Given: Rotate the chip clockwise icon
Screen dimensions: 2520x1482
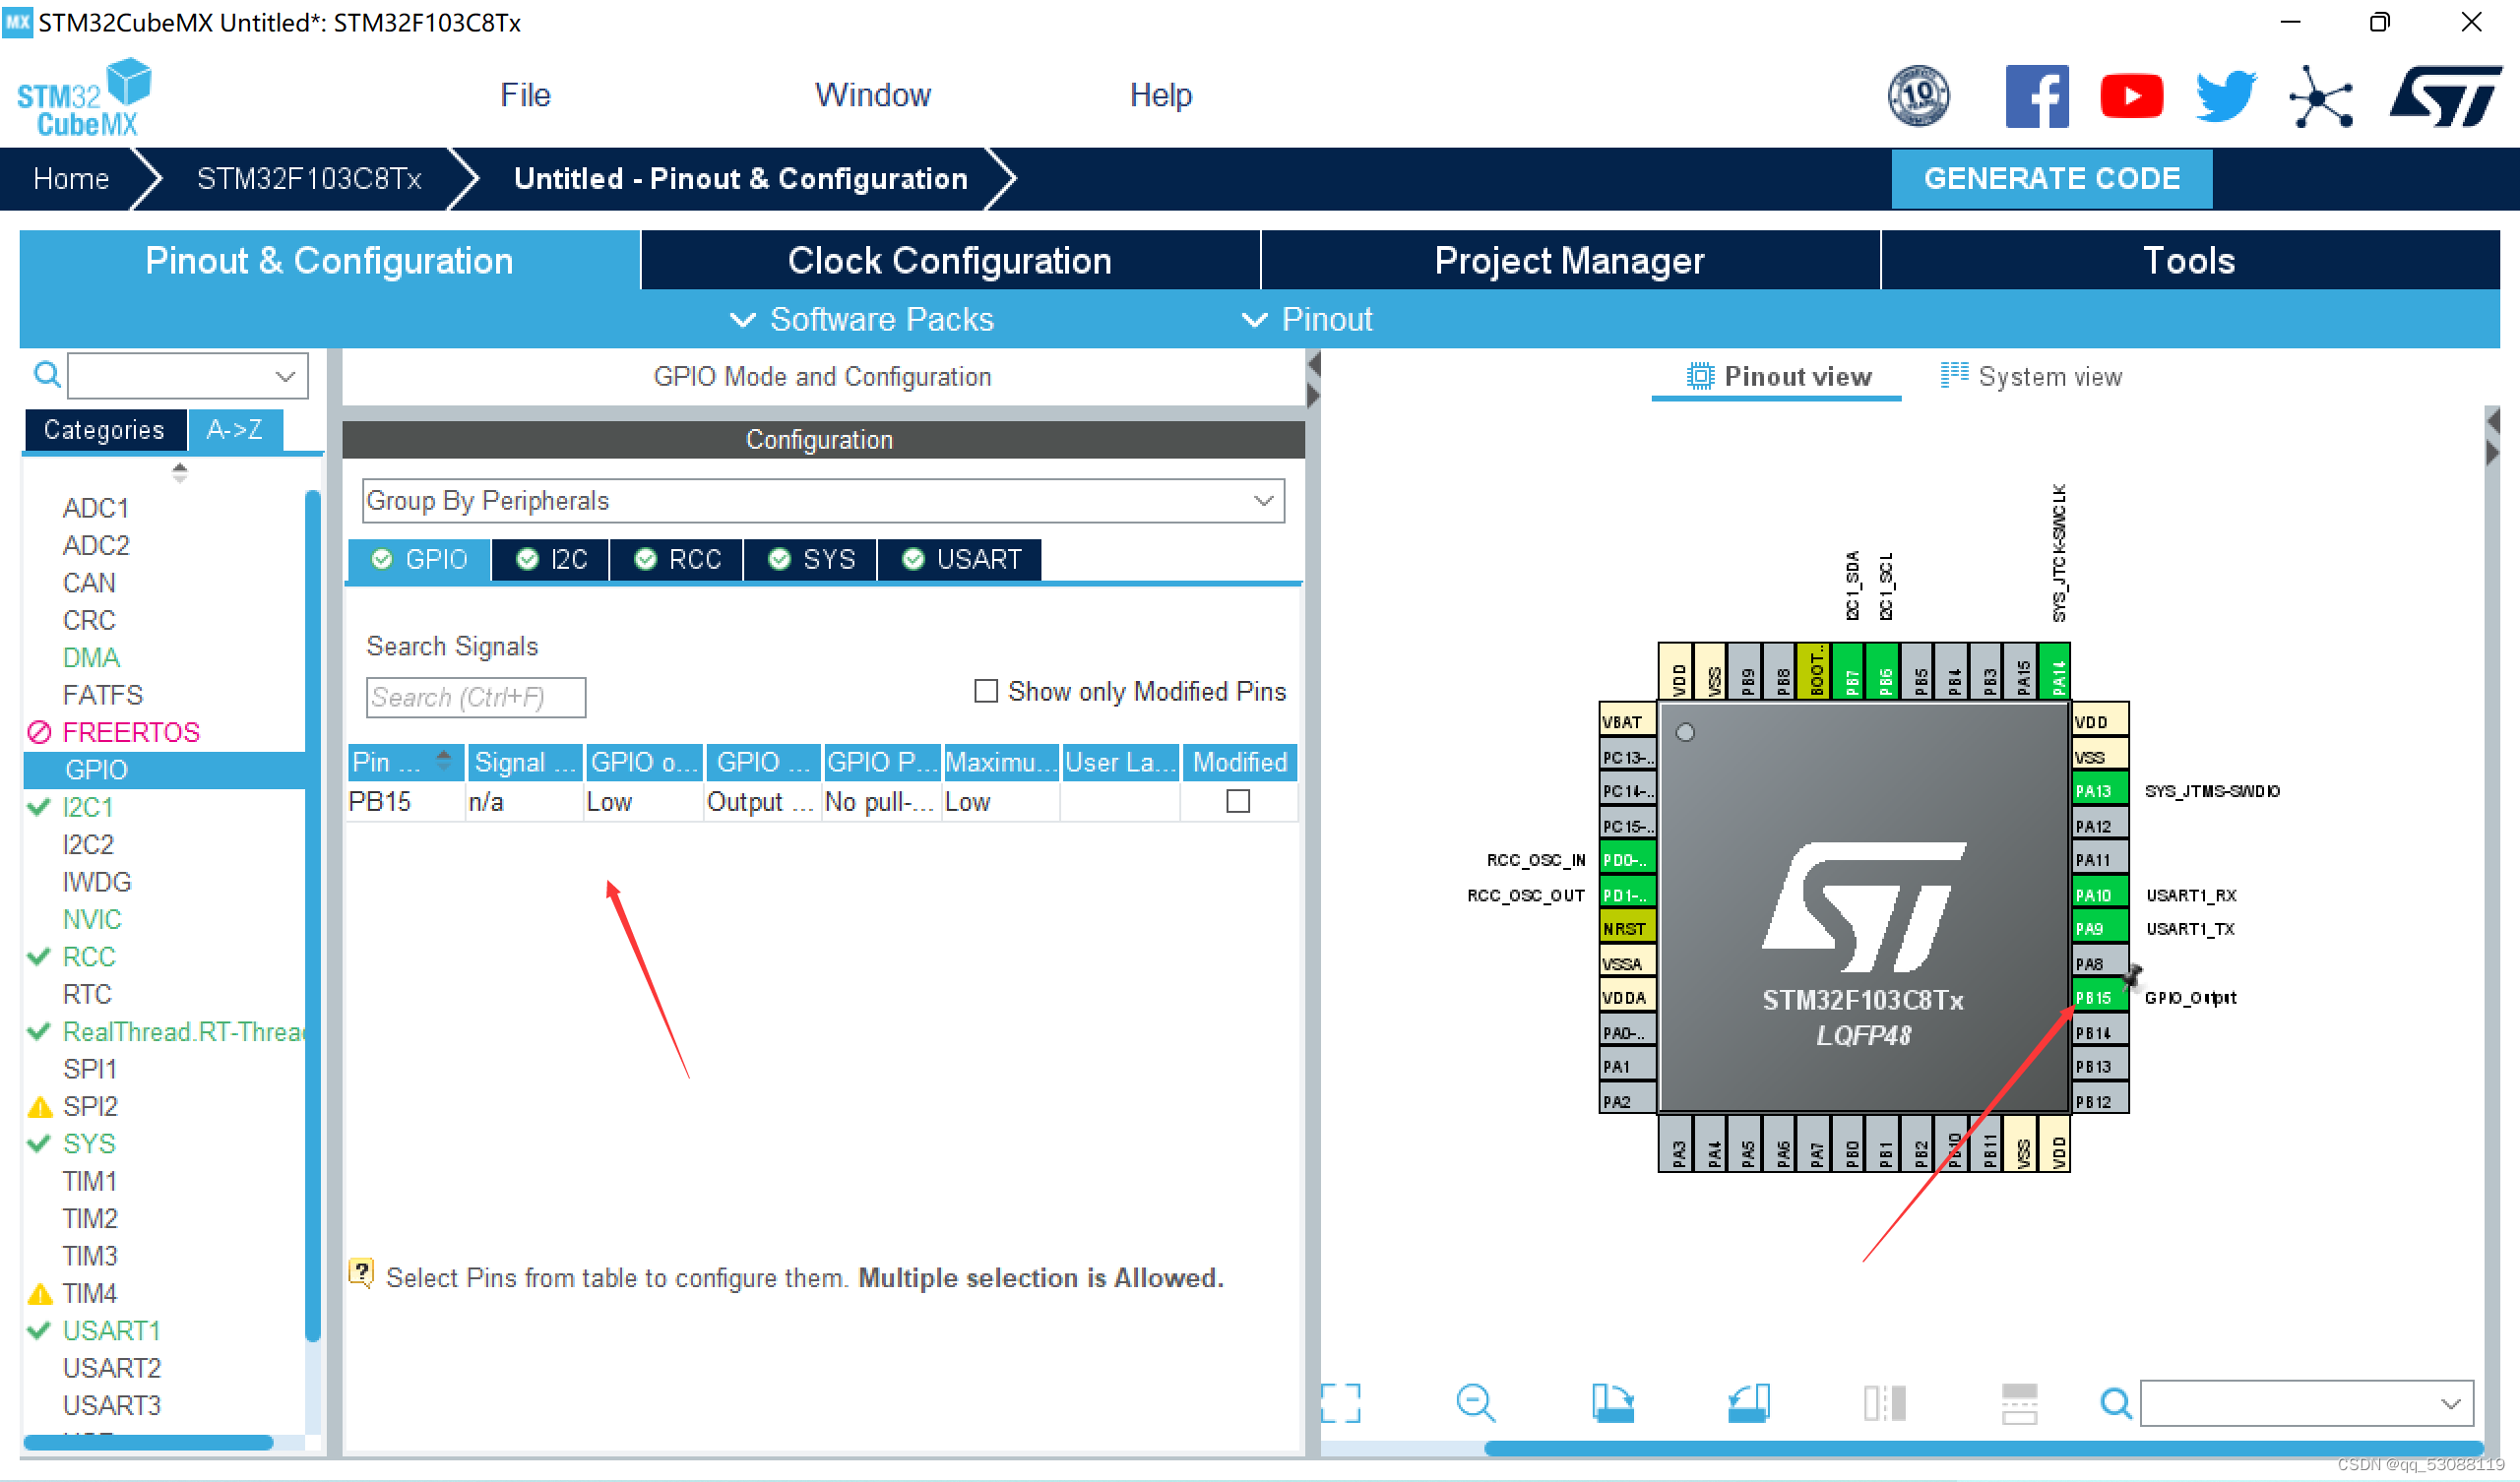Looking at the screenshot, I should [x=1612, y=1403].
